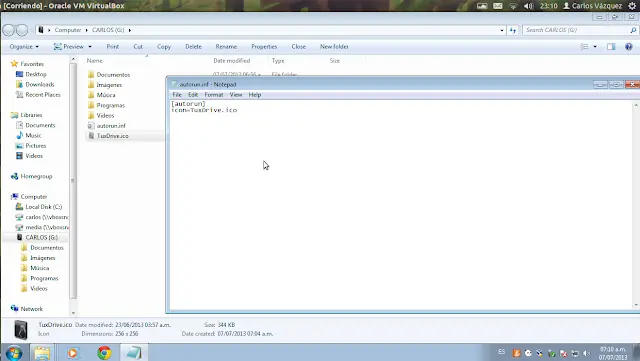Open Google Chrome from the taskbar
Viewport: 640px width, 361px height.
click(104, 352)
